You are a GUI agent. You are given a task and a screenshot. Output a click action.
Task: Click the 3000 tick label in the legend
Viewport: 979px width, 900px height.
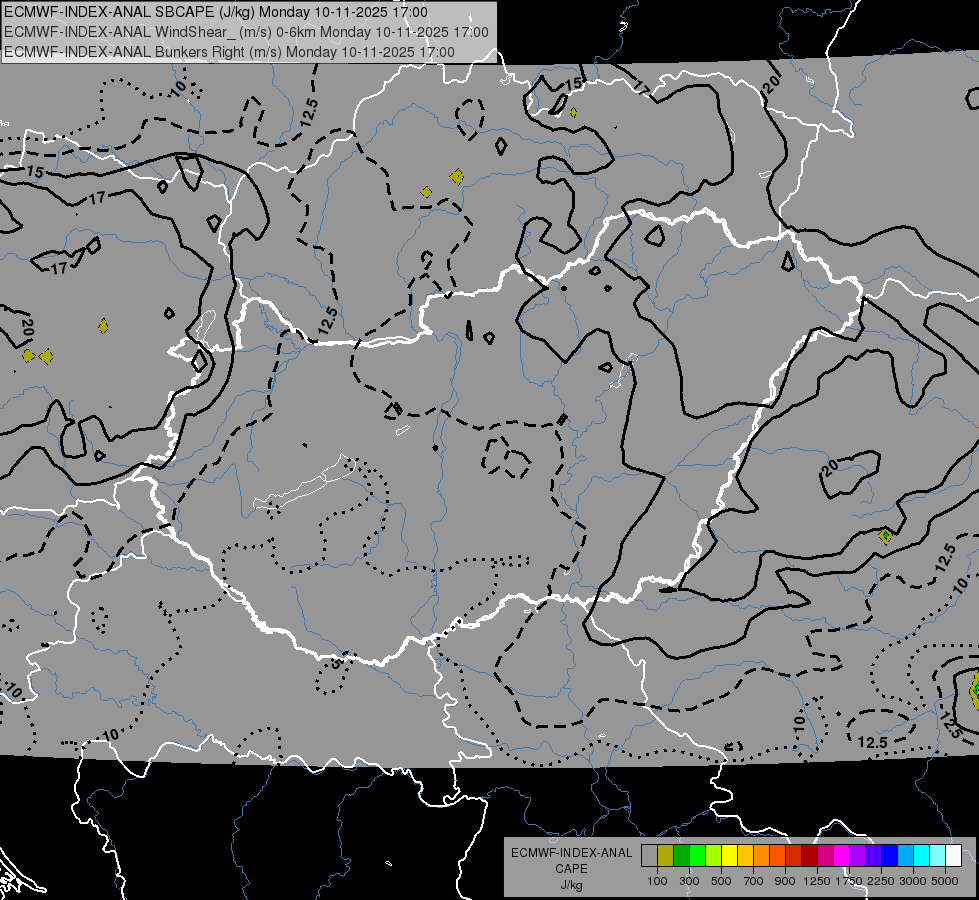(x=913, y=881)
